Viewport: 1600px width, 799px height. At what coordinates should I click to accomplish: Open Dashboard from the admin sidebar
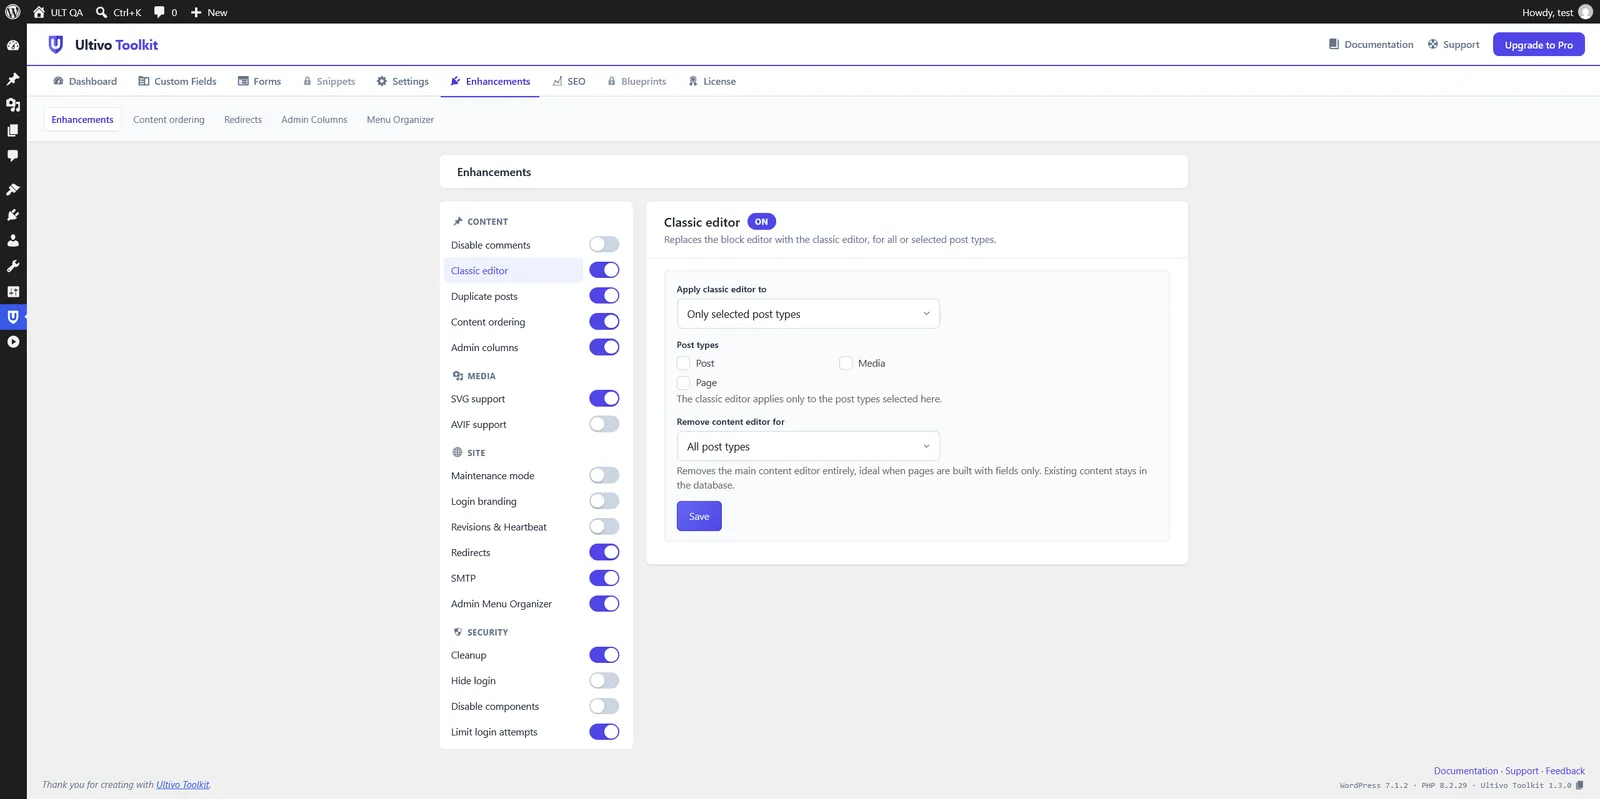click(x=13, y=46)
